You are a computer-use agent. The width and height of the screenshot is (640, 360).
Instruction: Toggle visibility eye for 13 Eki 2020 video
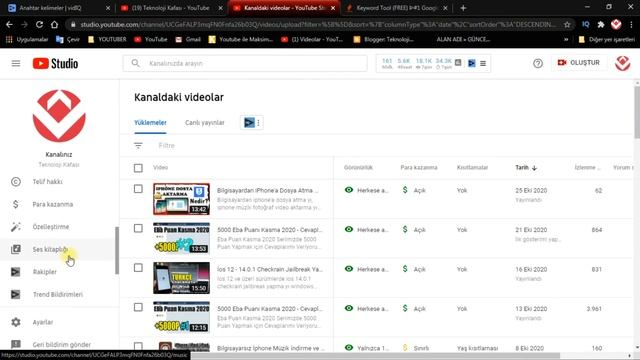[x=349, y=308]
